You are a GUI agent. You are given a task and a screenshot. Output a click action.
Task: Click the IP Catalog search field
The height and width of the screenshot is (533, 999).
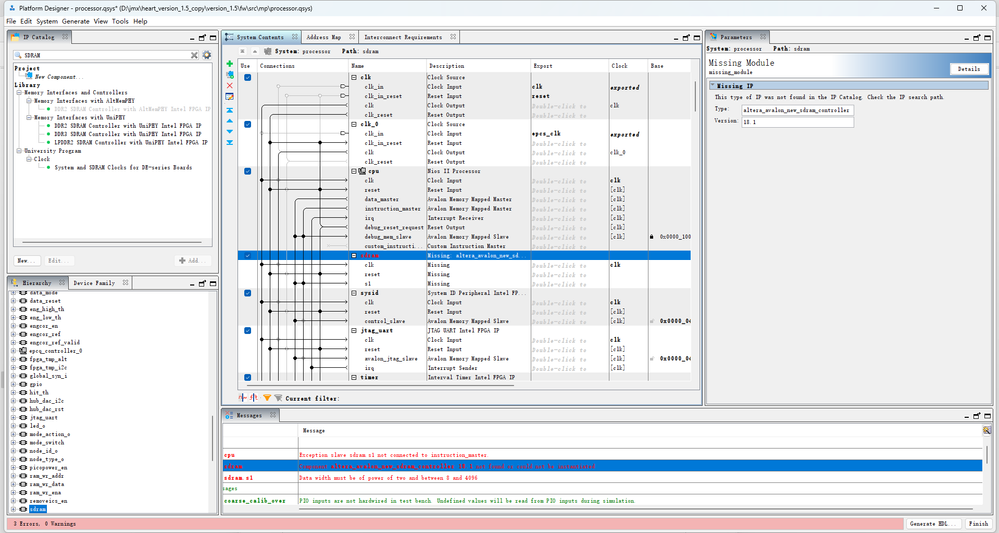[x=100, y=55]
